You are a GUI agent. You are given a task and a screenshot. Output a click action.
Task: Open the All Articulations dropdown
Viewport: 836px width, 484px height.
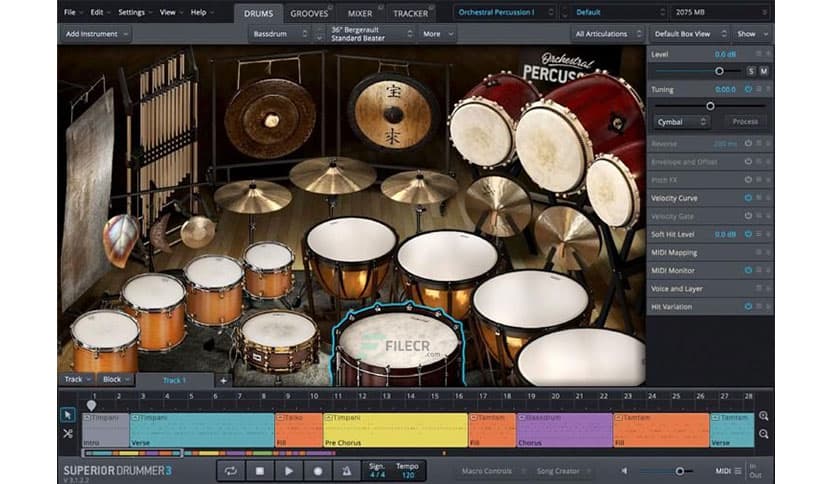tap(608, 34)
